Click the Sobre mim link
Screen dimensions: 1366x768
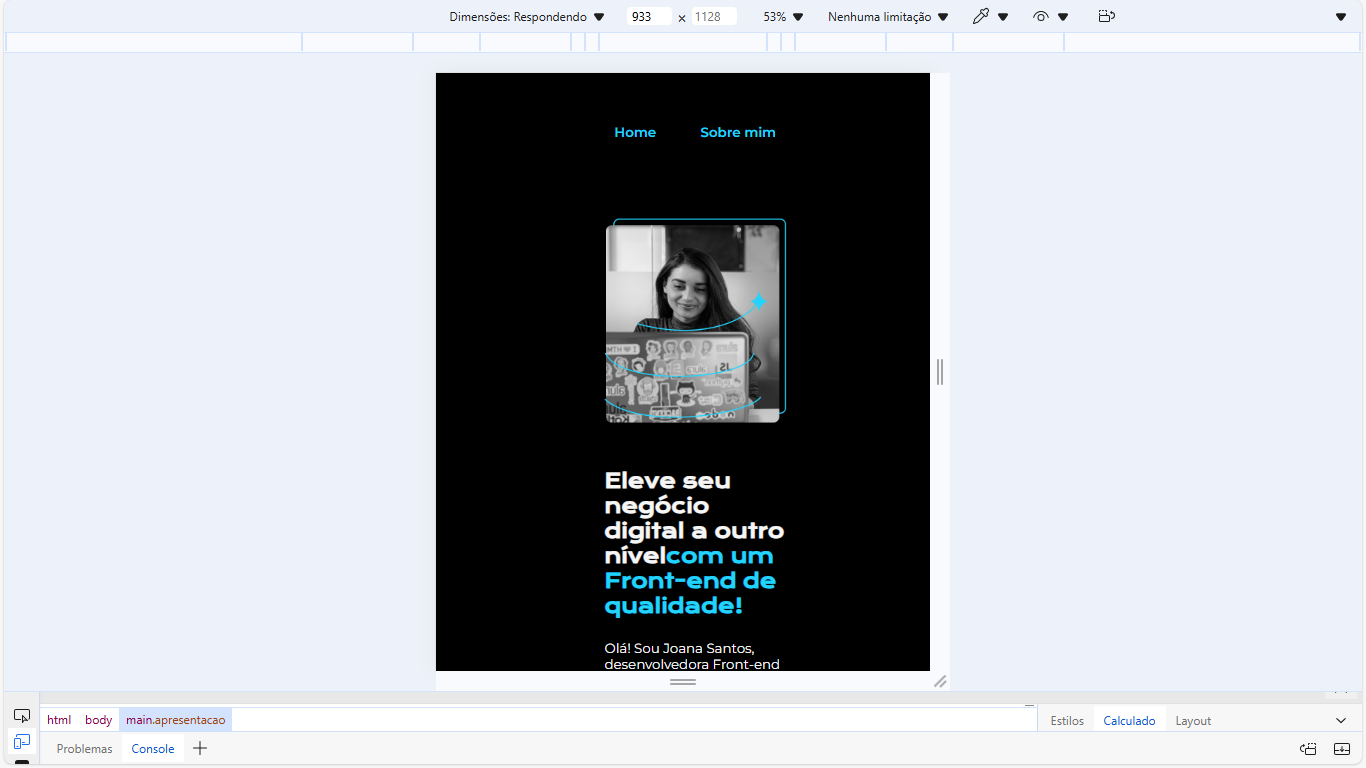[738, 132]
